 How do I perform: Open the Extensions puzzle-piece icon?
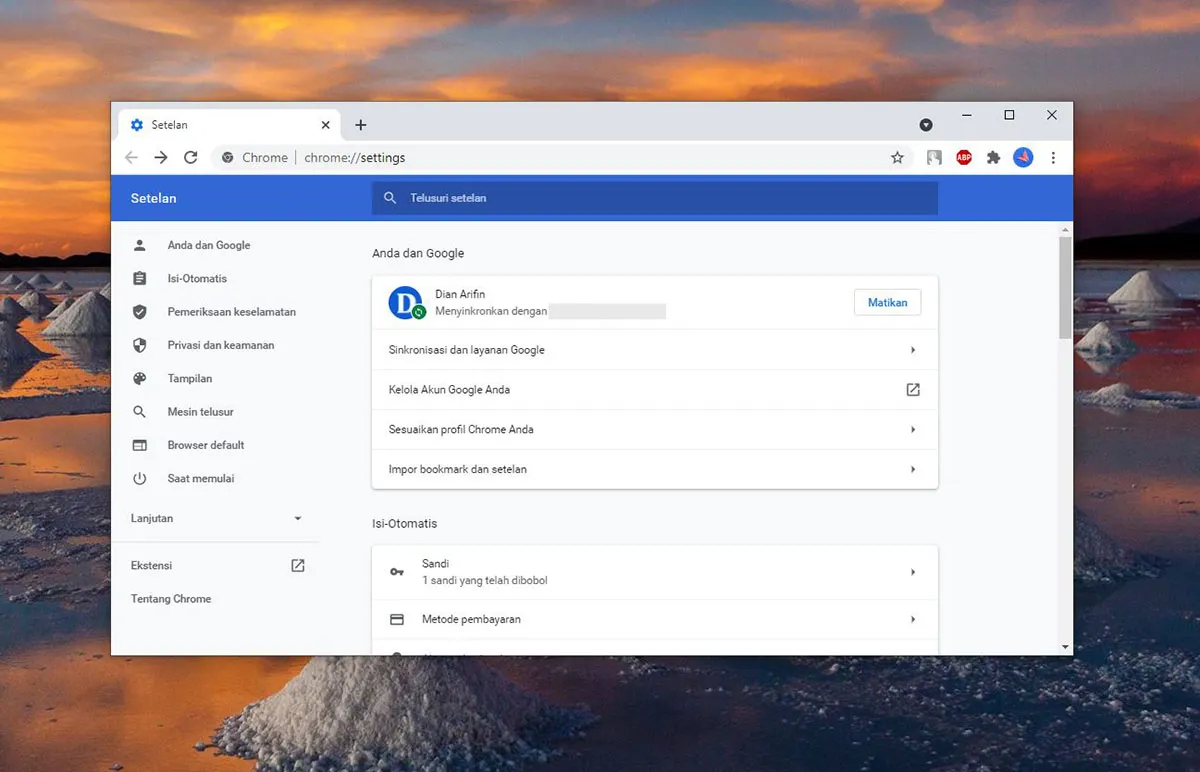(993, 158)
